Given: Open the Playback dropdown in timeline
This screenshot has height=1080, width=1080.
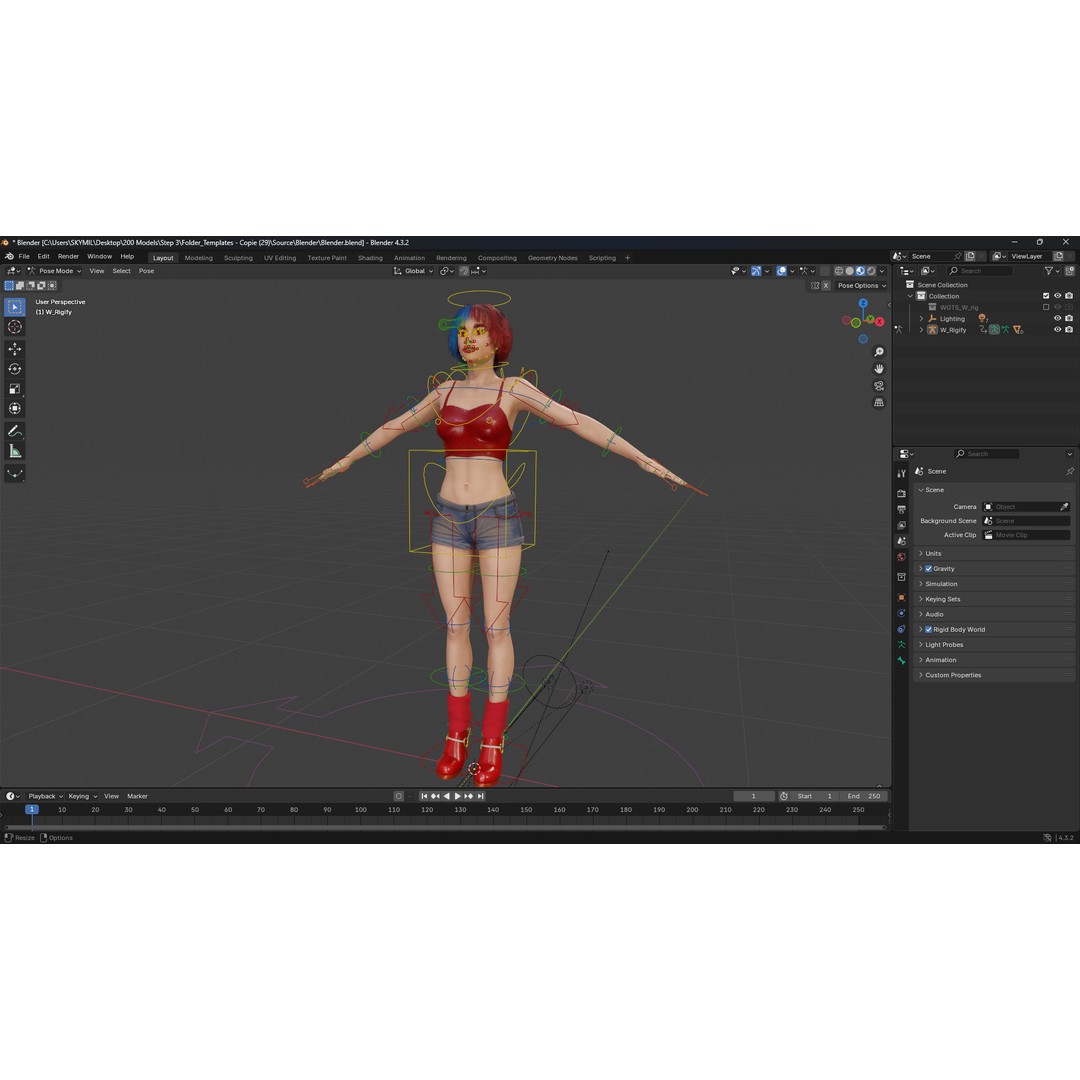Looking at the screenshot, I should 45,796.
